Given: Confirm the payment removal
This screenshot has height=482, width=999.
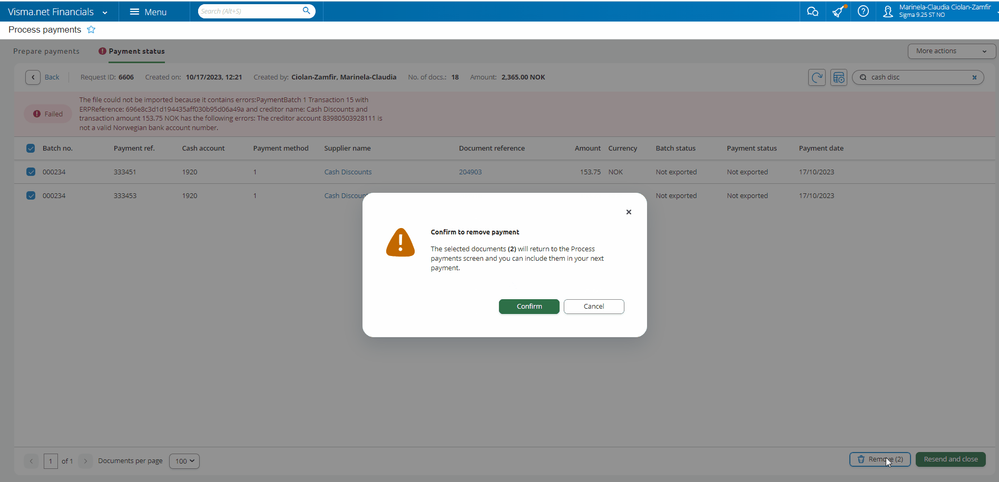Looking at the screenshot, I should click(529, 306).
